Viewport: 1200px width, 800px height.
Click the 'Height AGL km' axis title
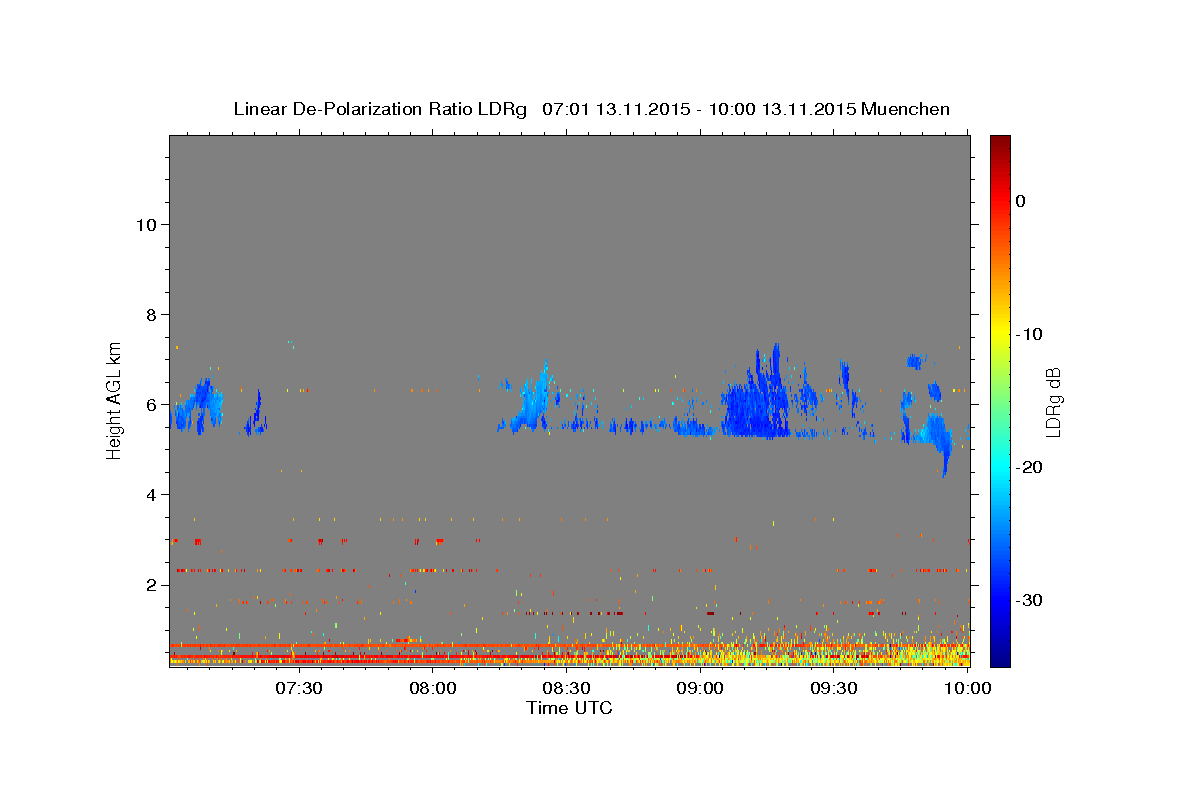(x=114, y=399)
